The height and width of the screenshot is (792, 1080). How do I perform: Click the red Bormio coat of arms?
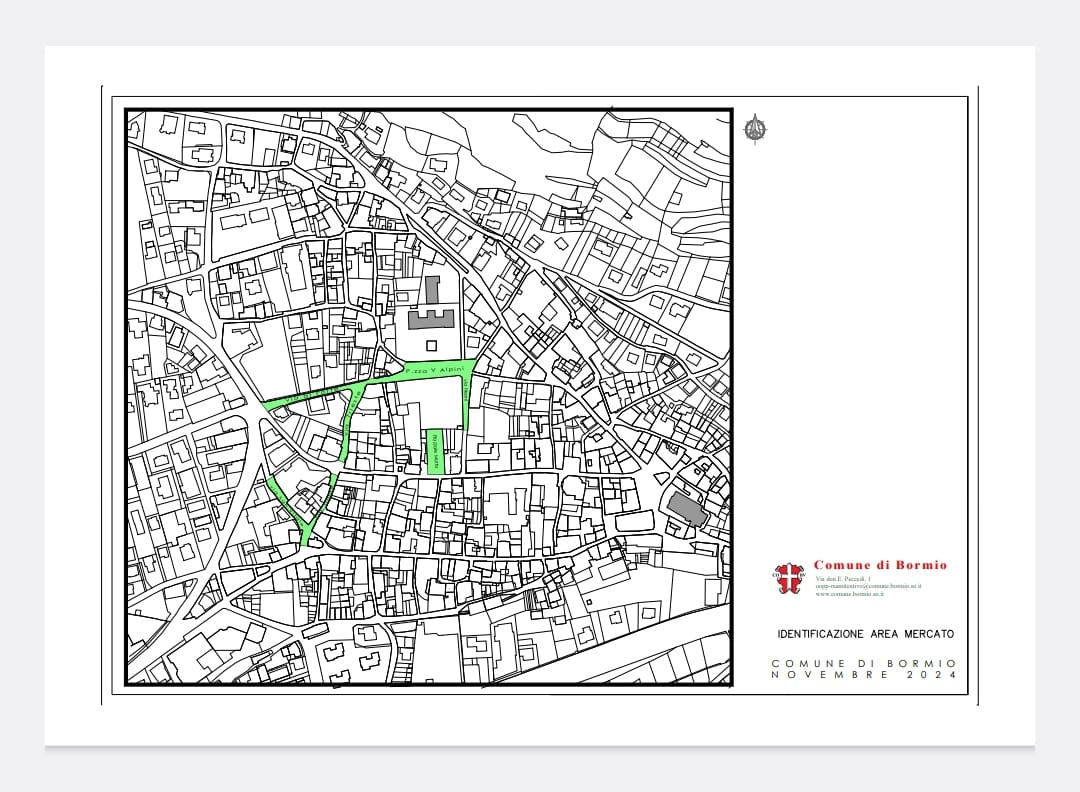point(789,579)
